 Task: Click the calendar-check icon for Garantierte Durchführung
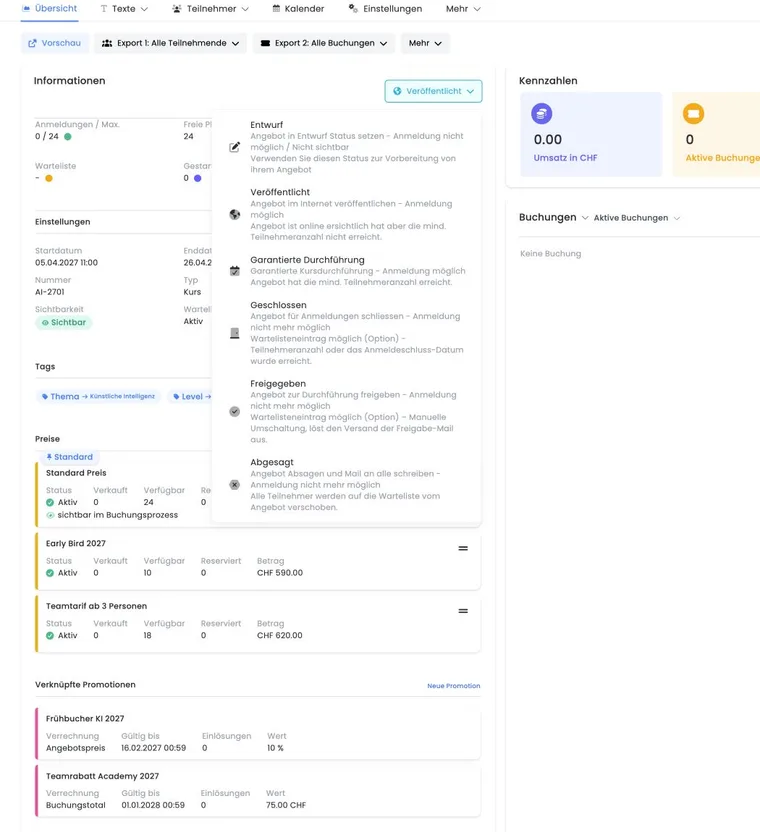coord(235,271)
